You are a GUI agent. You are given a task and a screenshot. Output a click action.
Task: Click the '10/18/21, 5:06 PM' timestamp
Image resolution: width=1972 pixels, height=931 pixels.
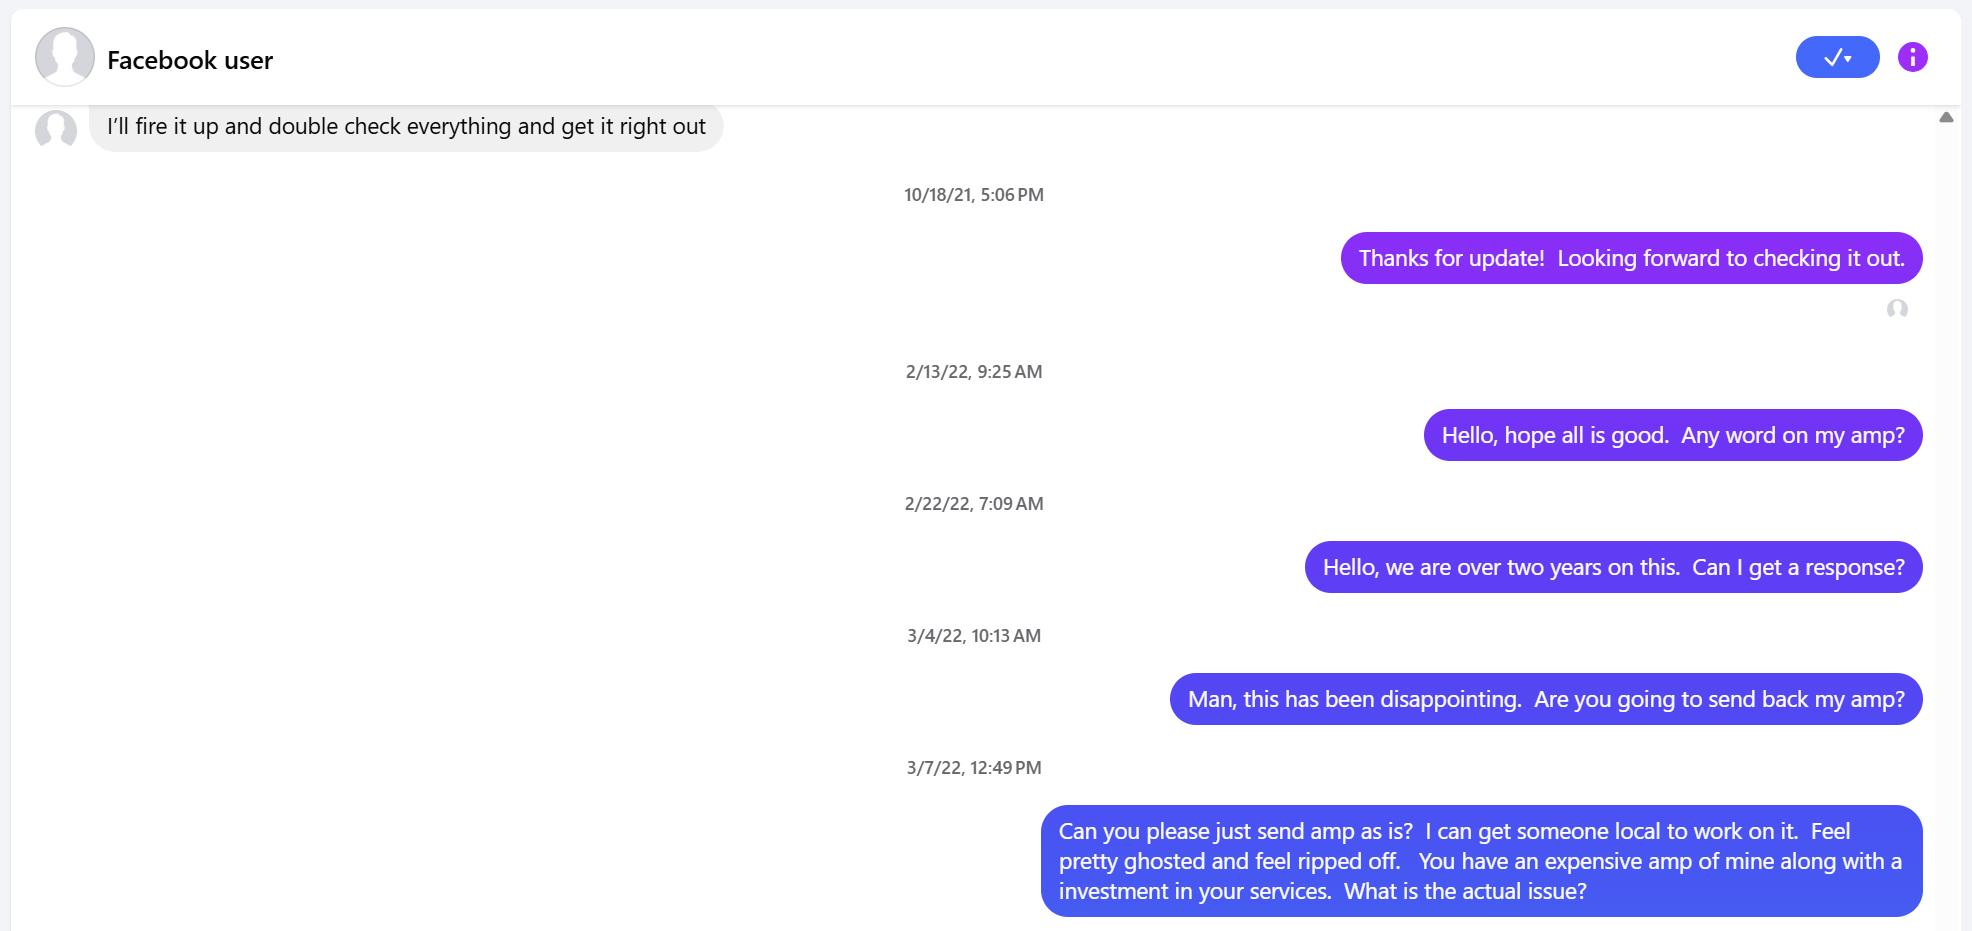[973, 194]
